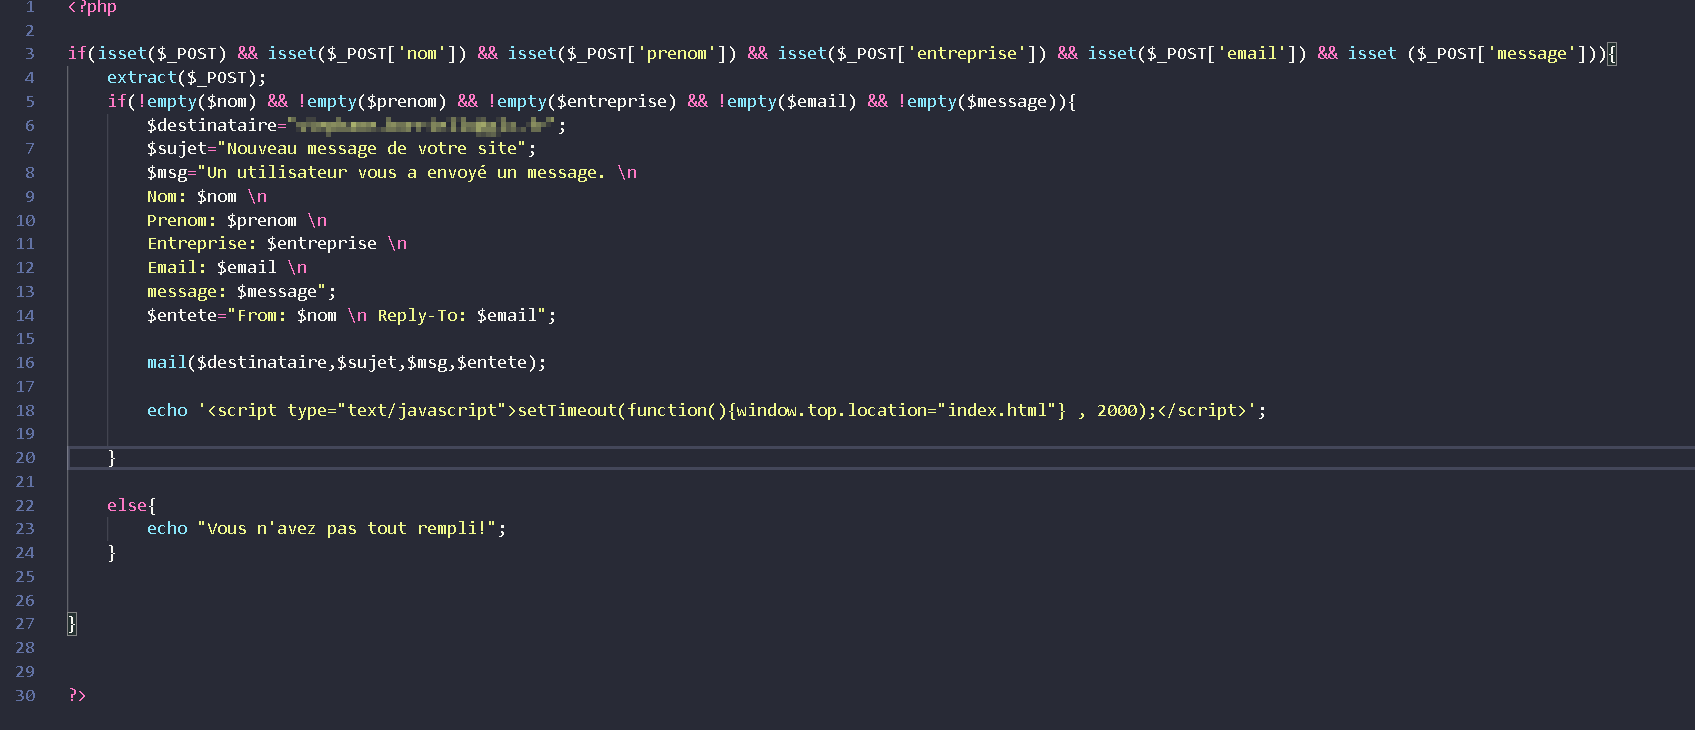
Task: Click the else keyword
Action: click(127, 506)
